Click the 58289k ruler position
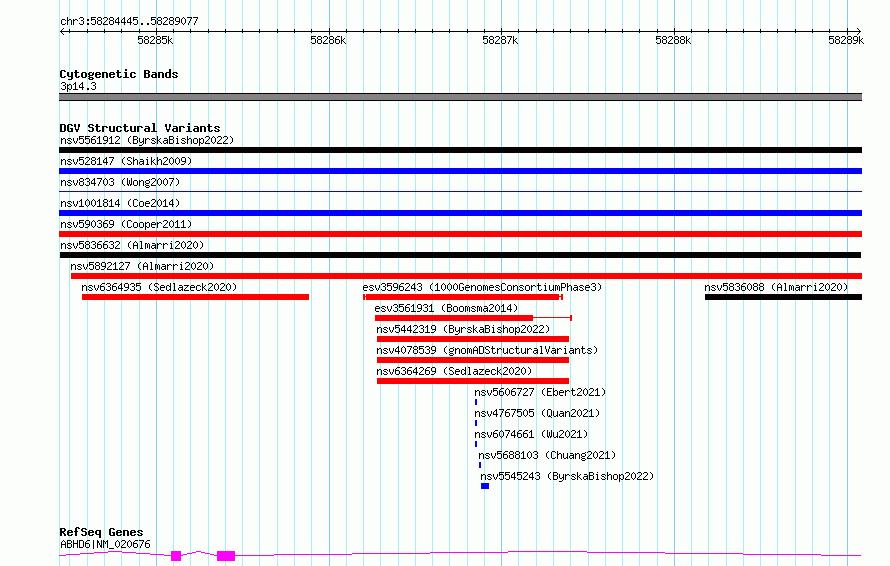This screenshot has width=890, height=566. point(846,40)
